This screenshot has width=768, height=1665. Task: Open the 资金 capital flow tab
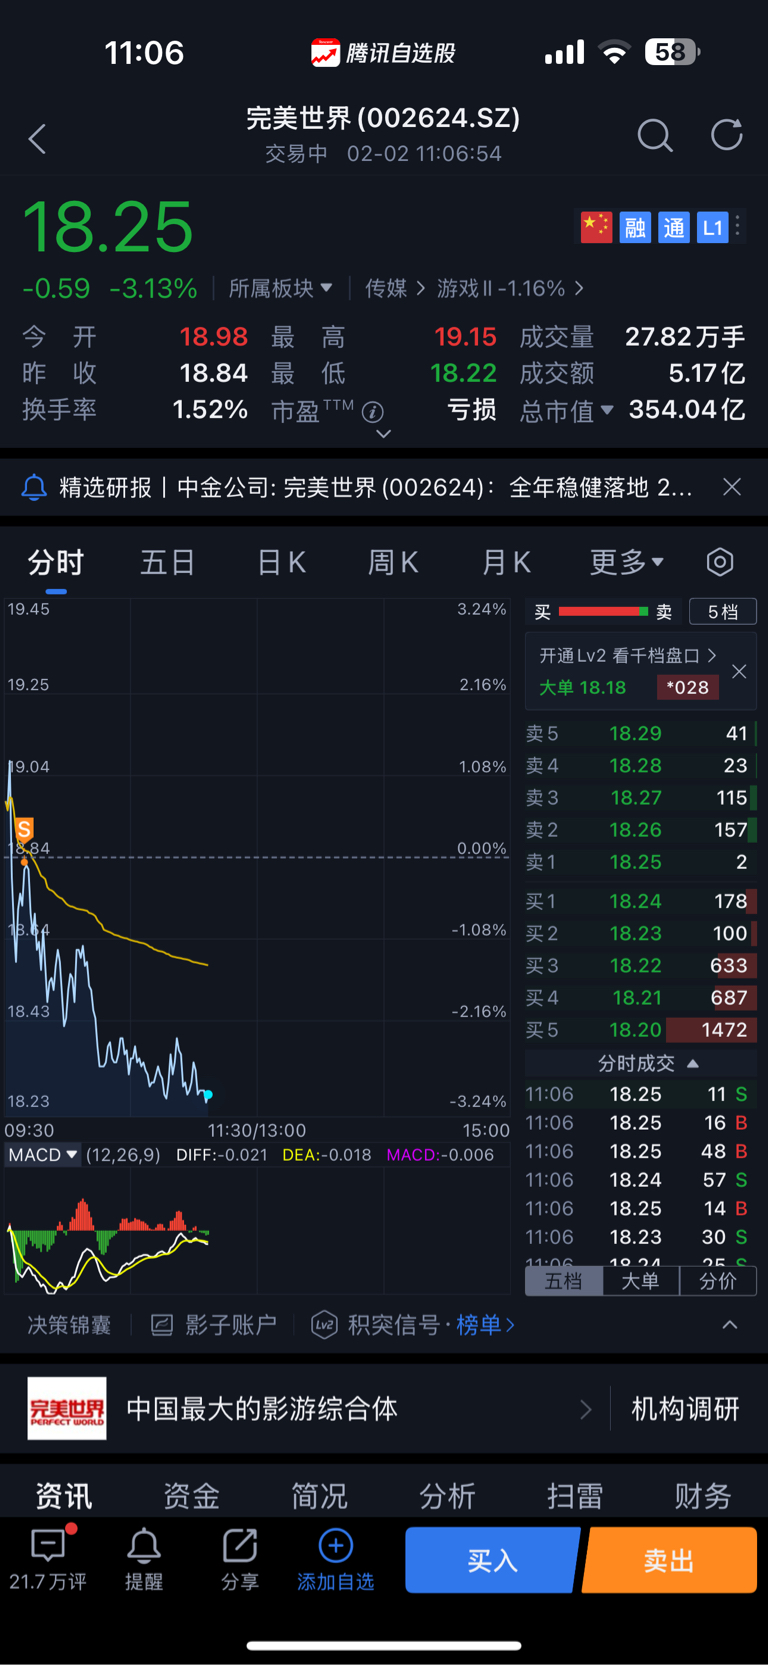(x=192, y=1496)
